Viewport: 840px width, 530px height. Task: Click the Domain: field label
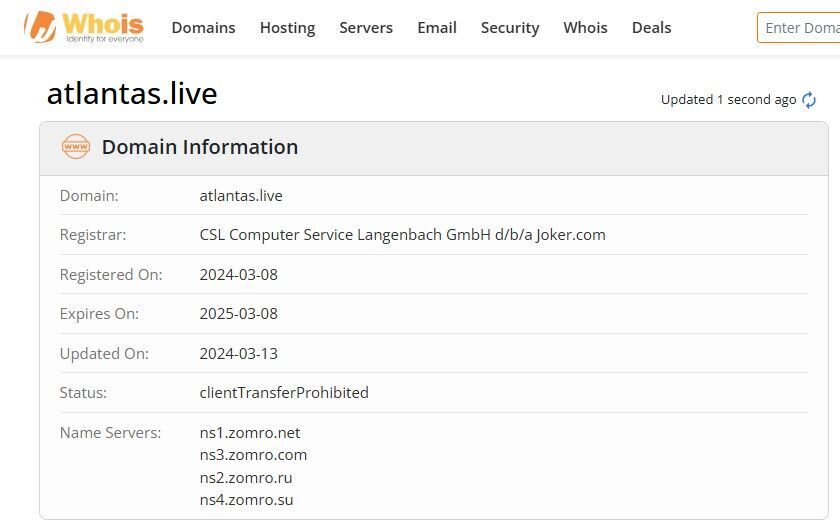[89, 196]
